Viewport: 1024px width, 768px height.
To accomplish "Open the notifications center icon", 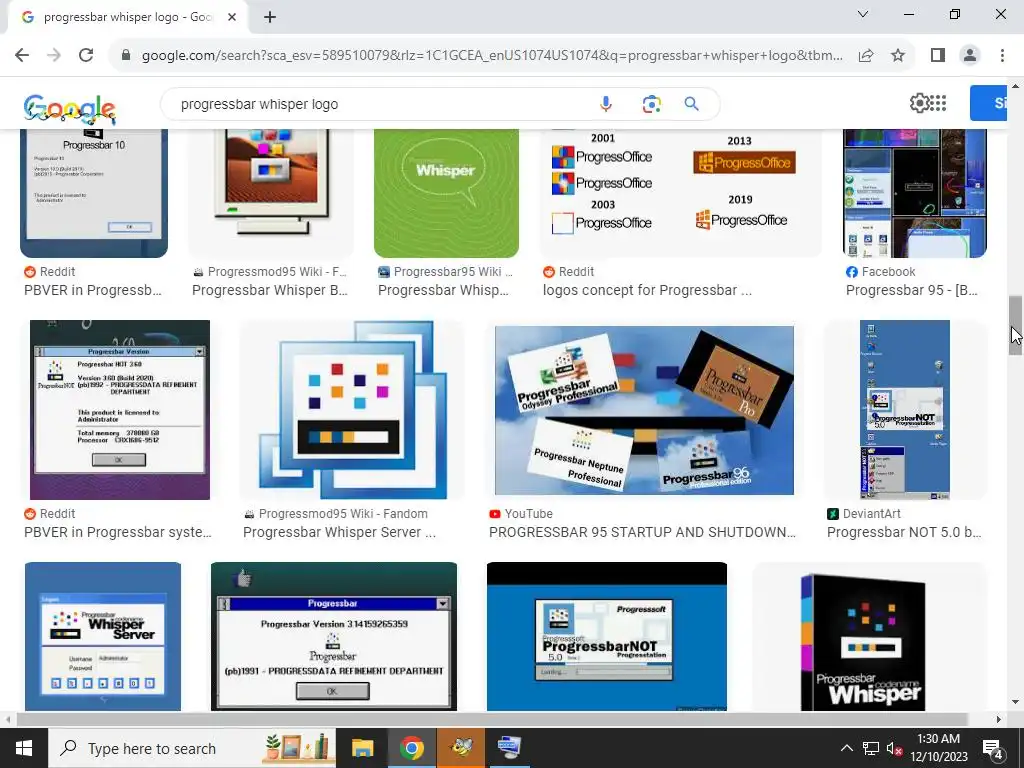I will click(993, 749).
